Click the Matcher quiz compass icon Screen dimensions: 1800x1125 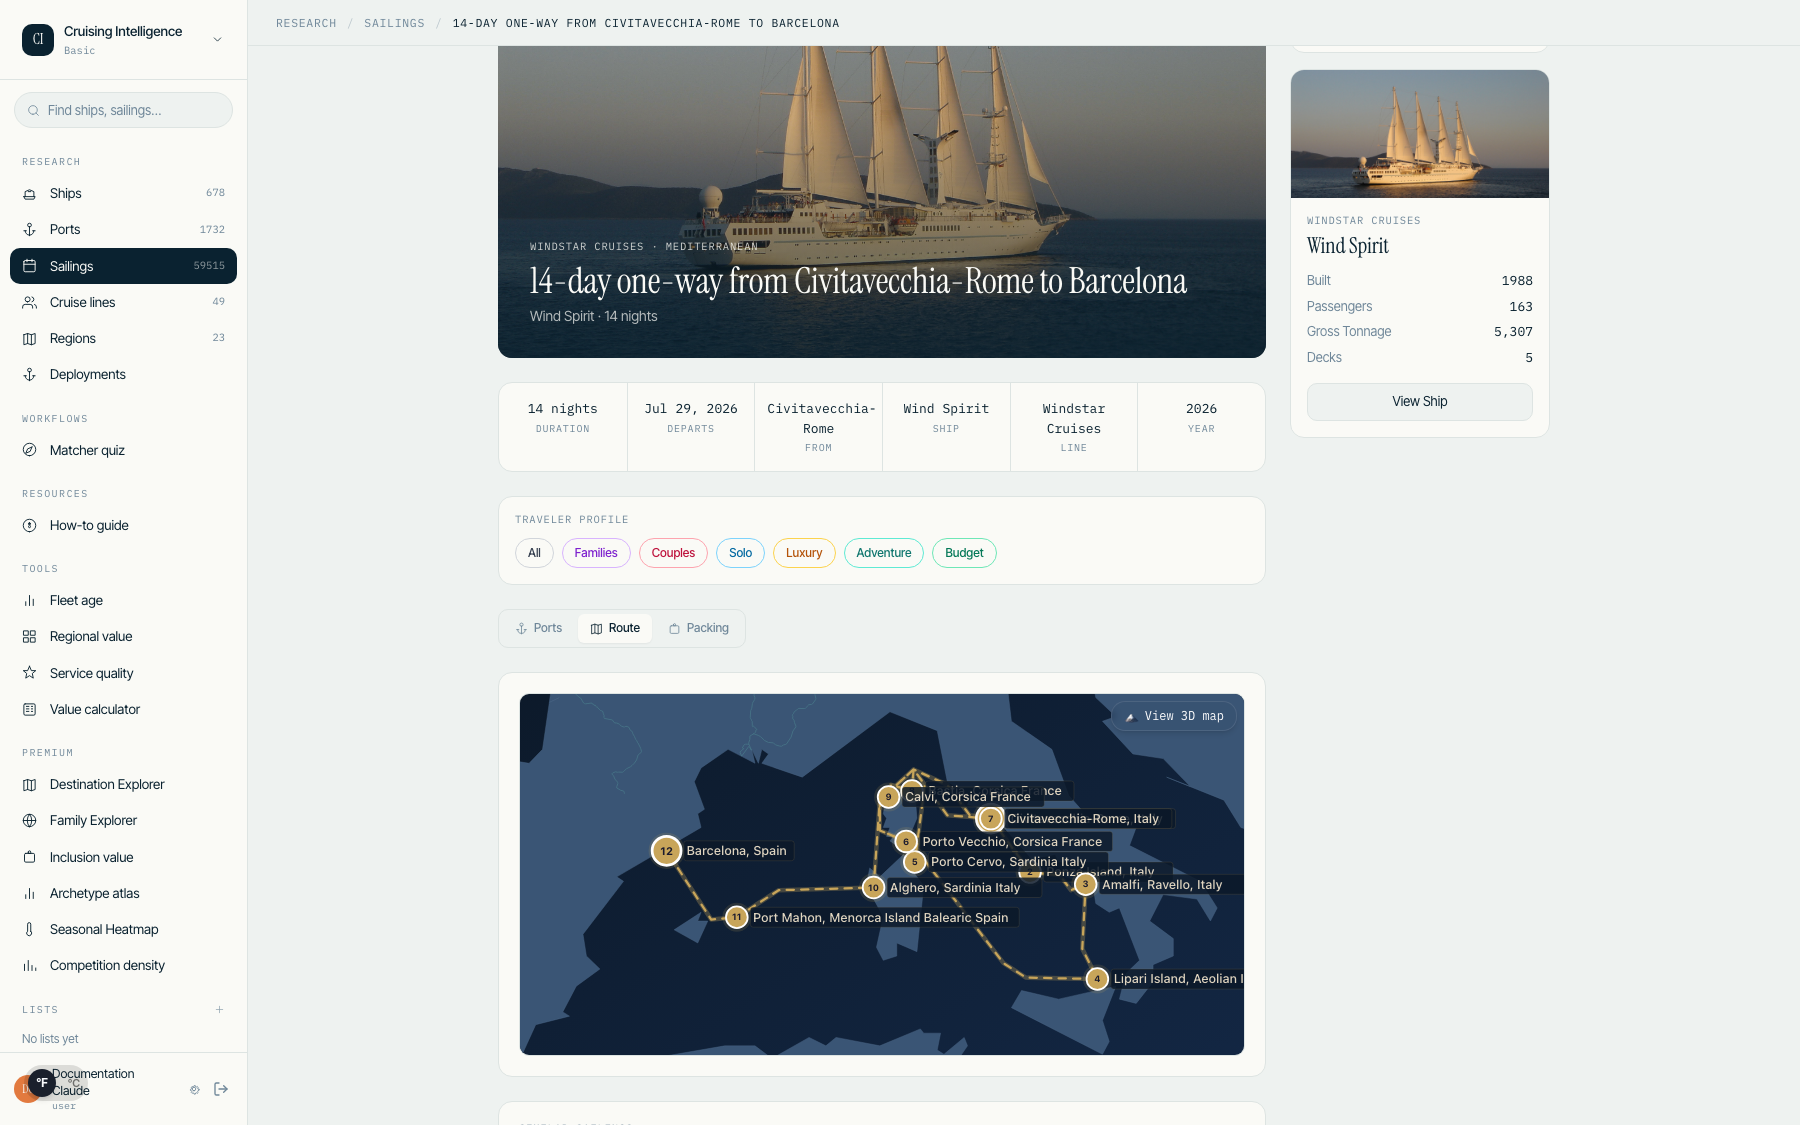click(30, 450)
